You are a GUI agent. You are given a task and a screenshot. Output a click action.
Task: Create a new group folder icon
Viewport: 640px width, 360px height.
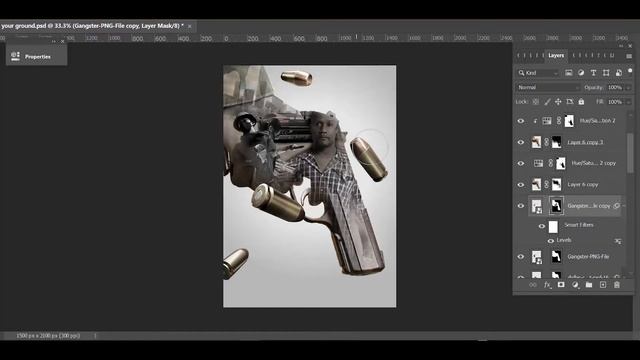pos(589,285)
